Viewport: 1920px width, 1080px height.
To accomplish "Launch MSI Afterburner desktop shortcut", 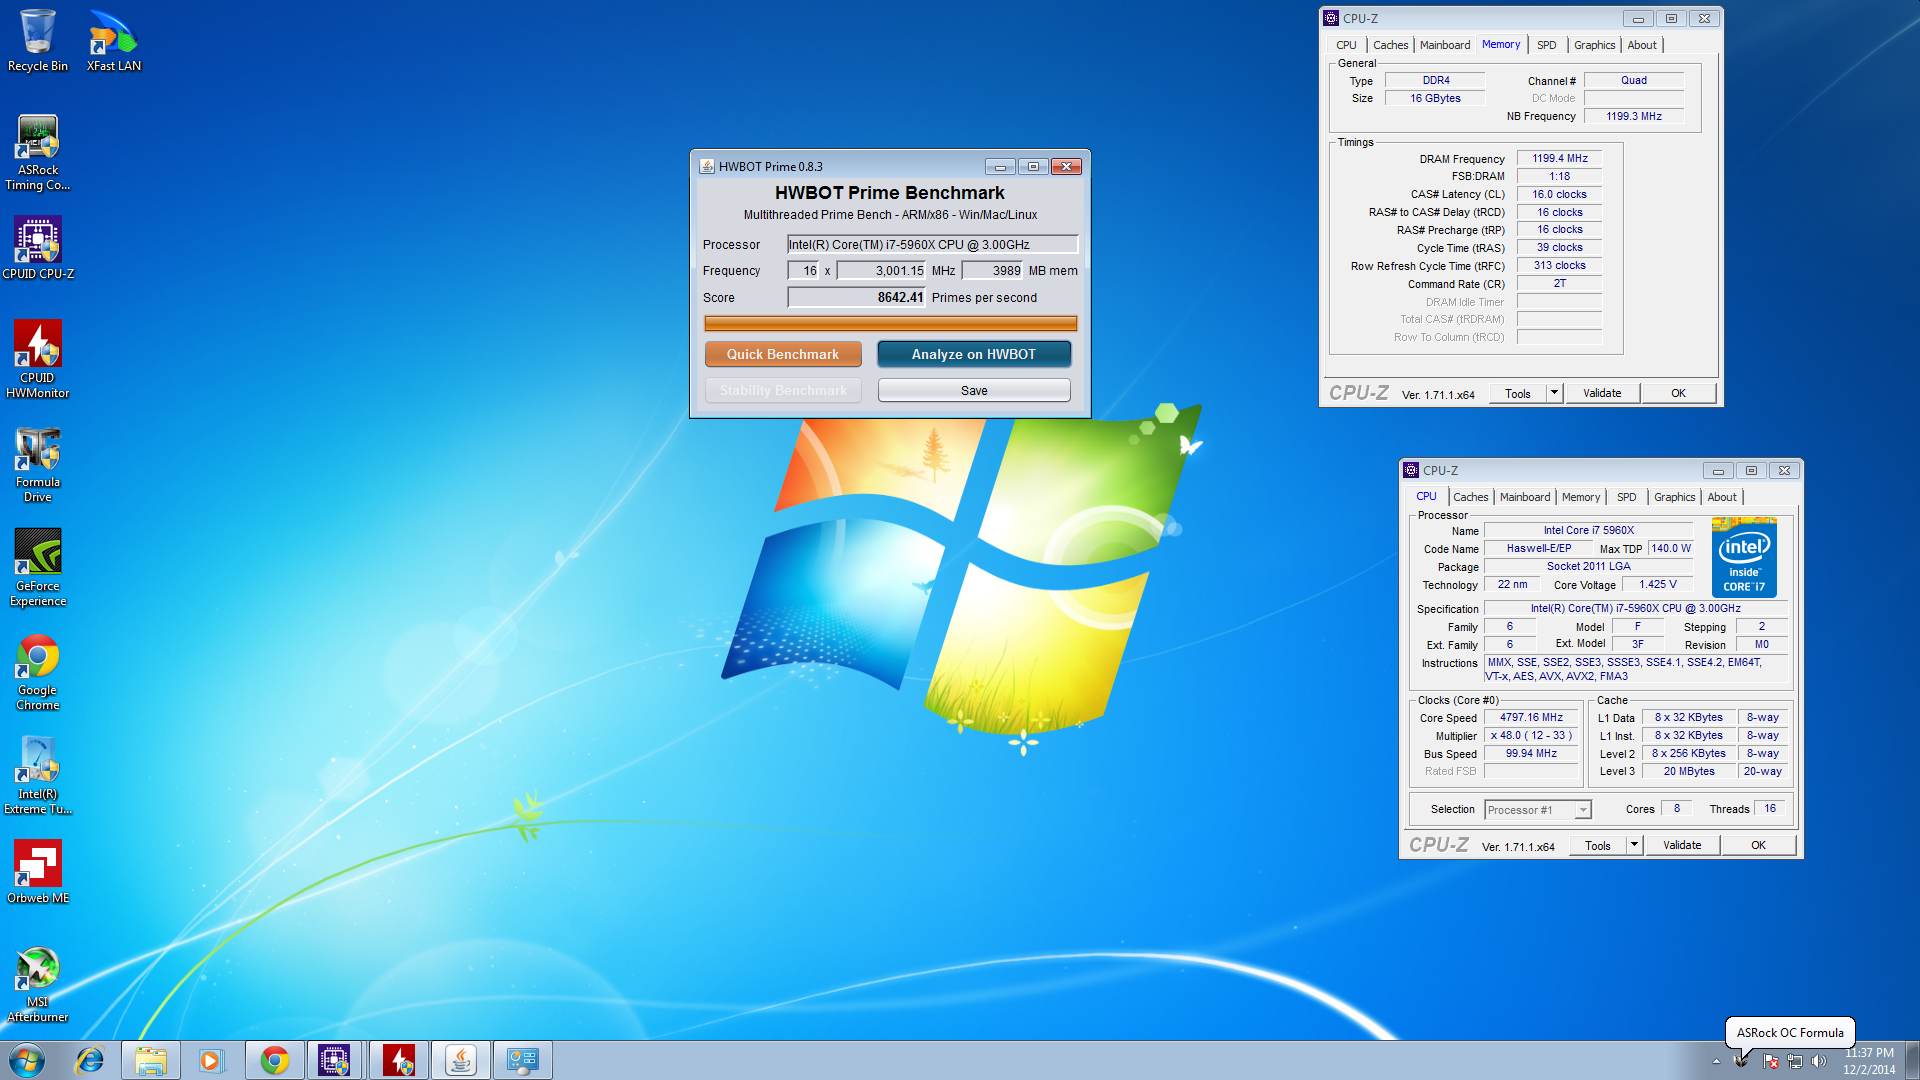I will (x=38, y=984).
